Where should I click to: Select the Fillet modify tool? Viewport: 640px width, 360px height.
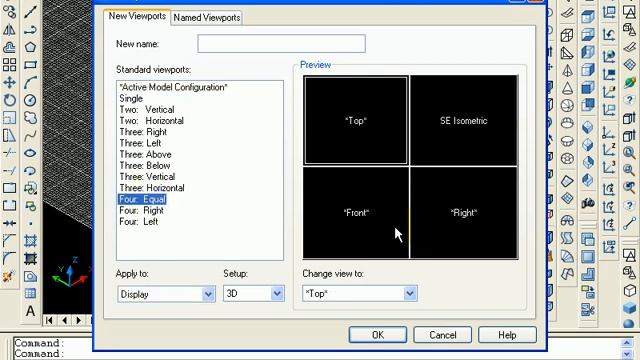[9, 258]
